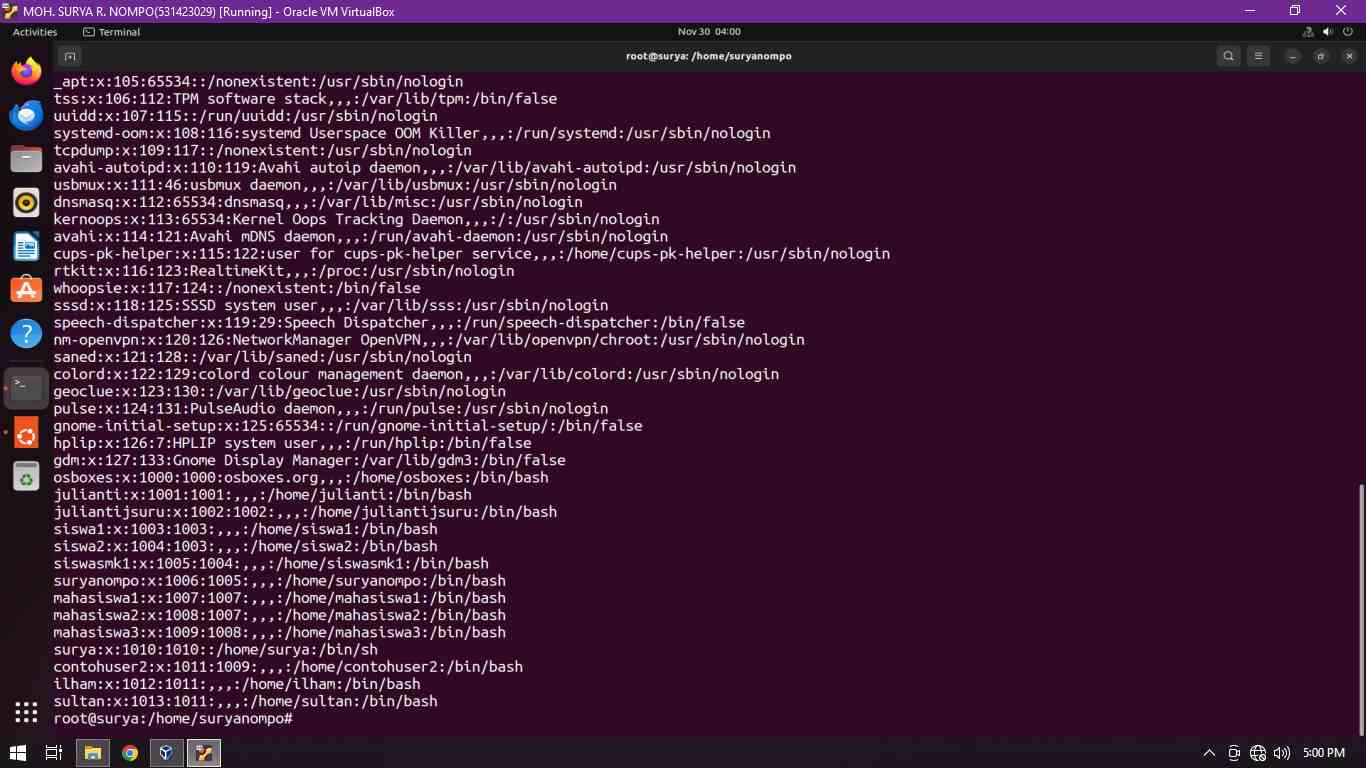Open the Windows network globe icon

tap(1258, 753)
